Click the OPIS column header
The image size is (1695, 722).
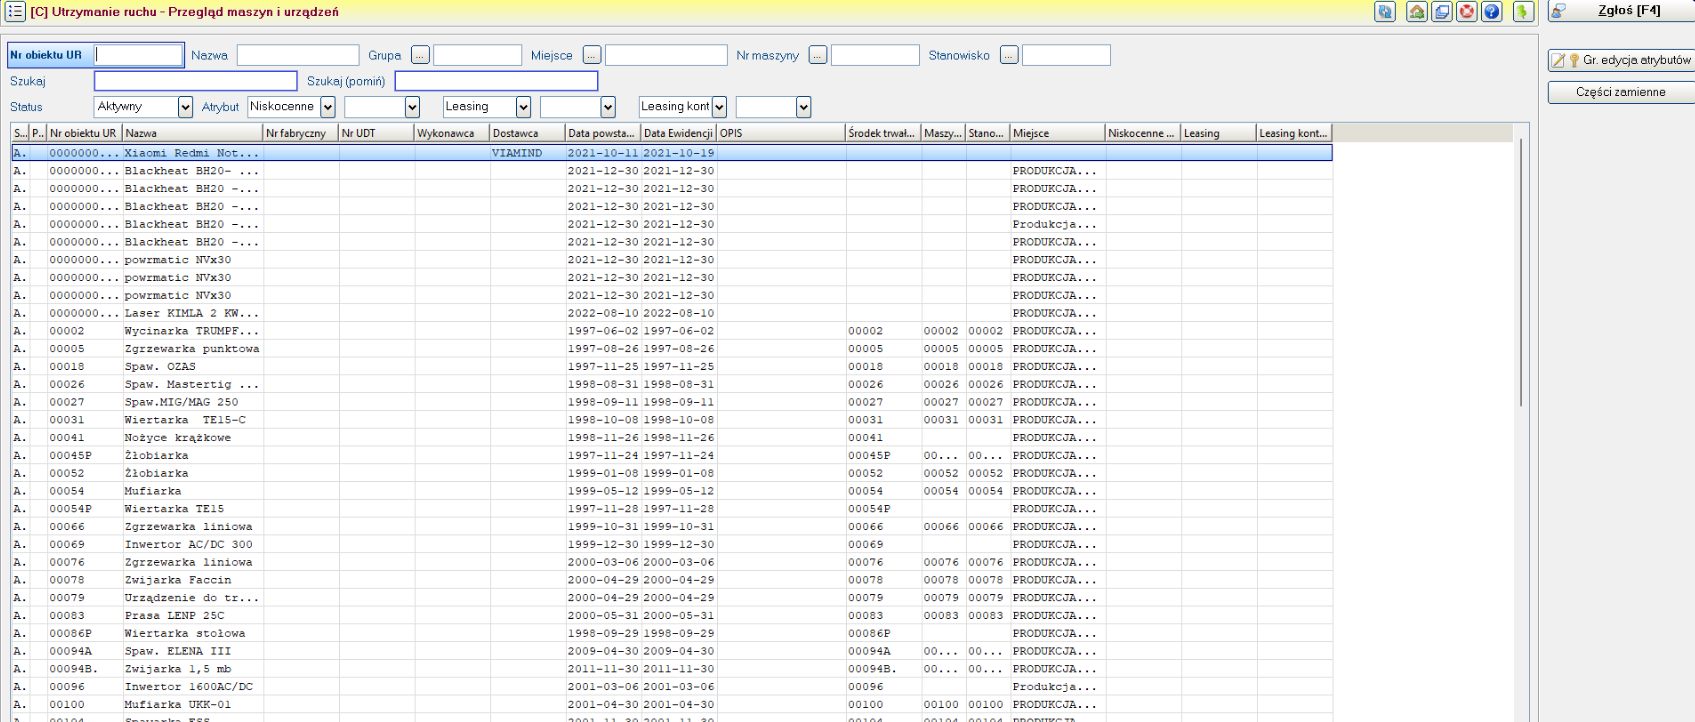click(781, 133)
